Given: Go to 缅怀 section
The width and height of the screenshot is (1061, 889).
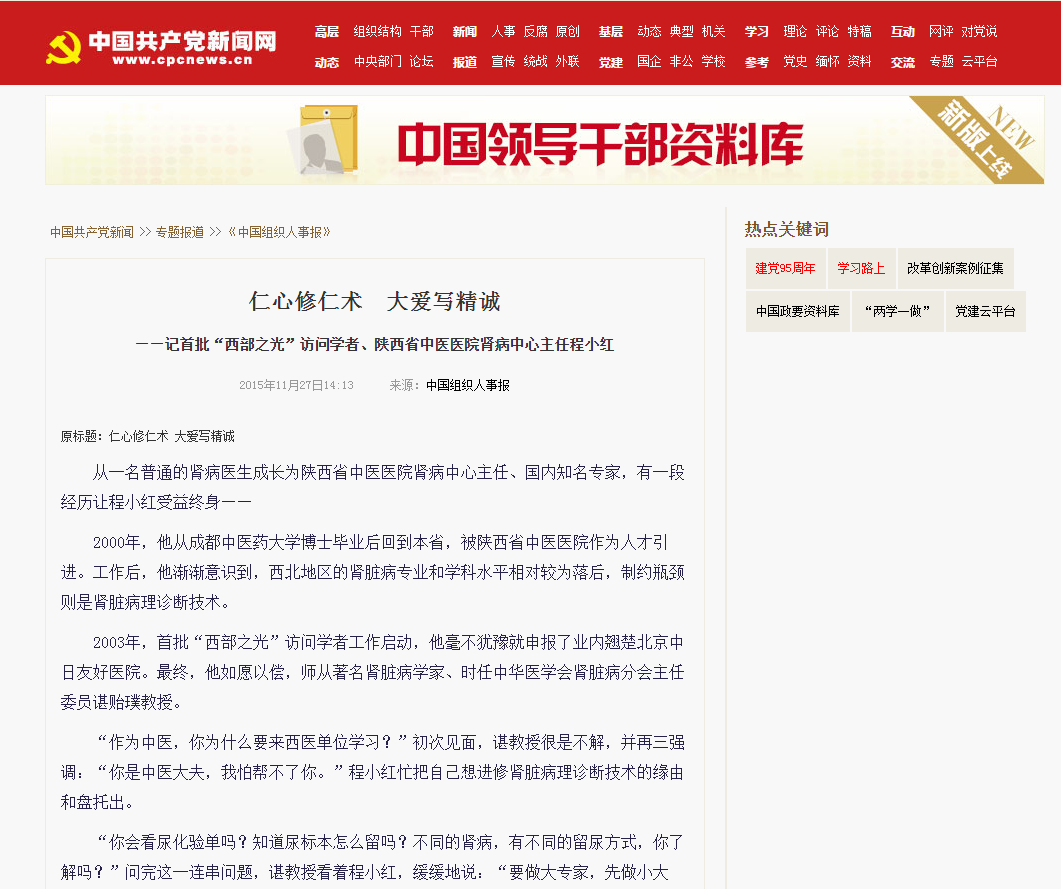Looking at the screenshot, I should click(828, 62).
